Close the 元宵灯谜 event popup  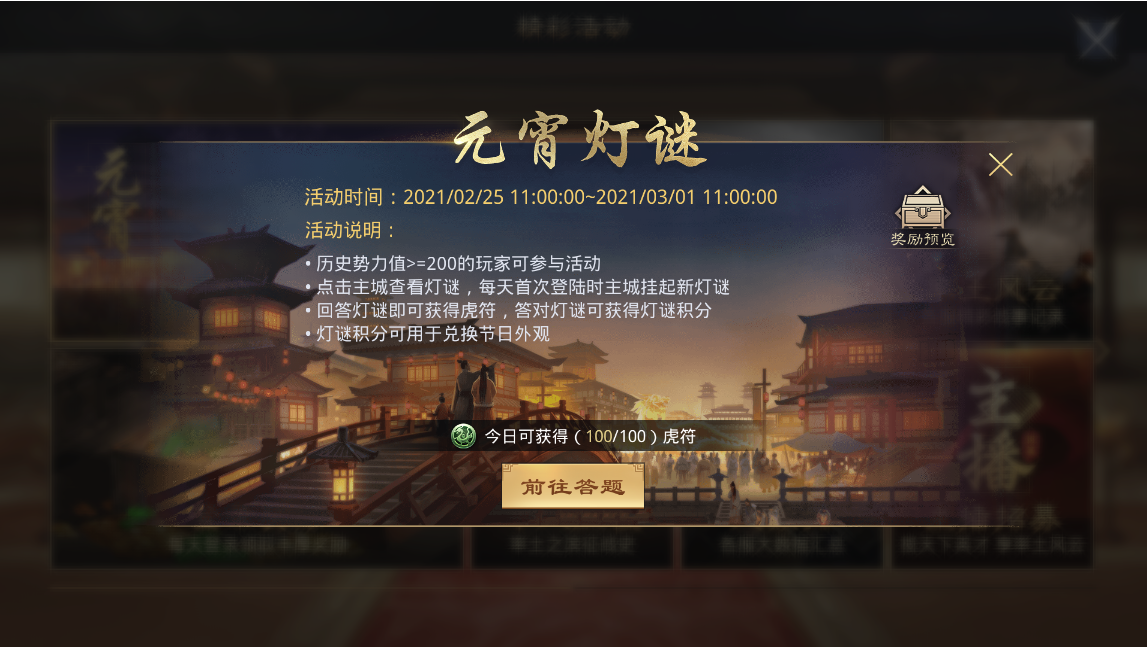pyautogui.click(x=1000, y=165)
